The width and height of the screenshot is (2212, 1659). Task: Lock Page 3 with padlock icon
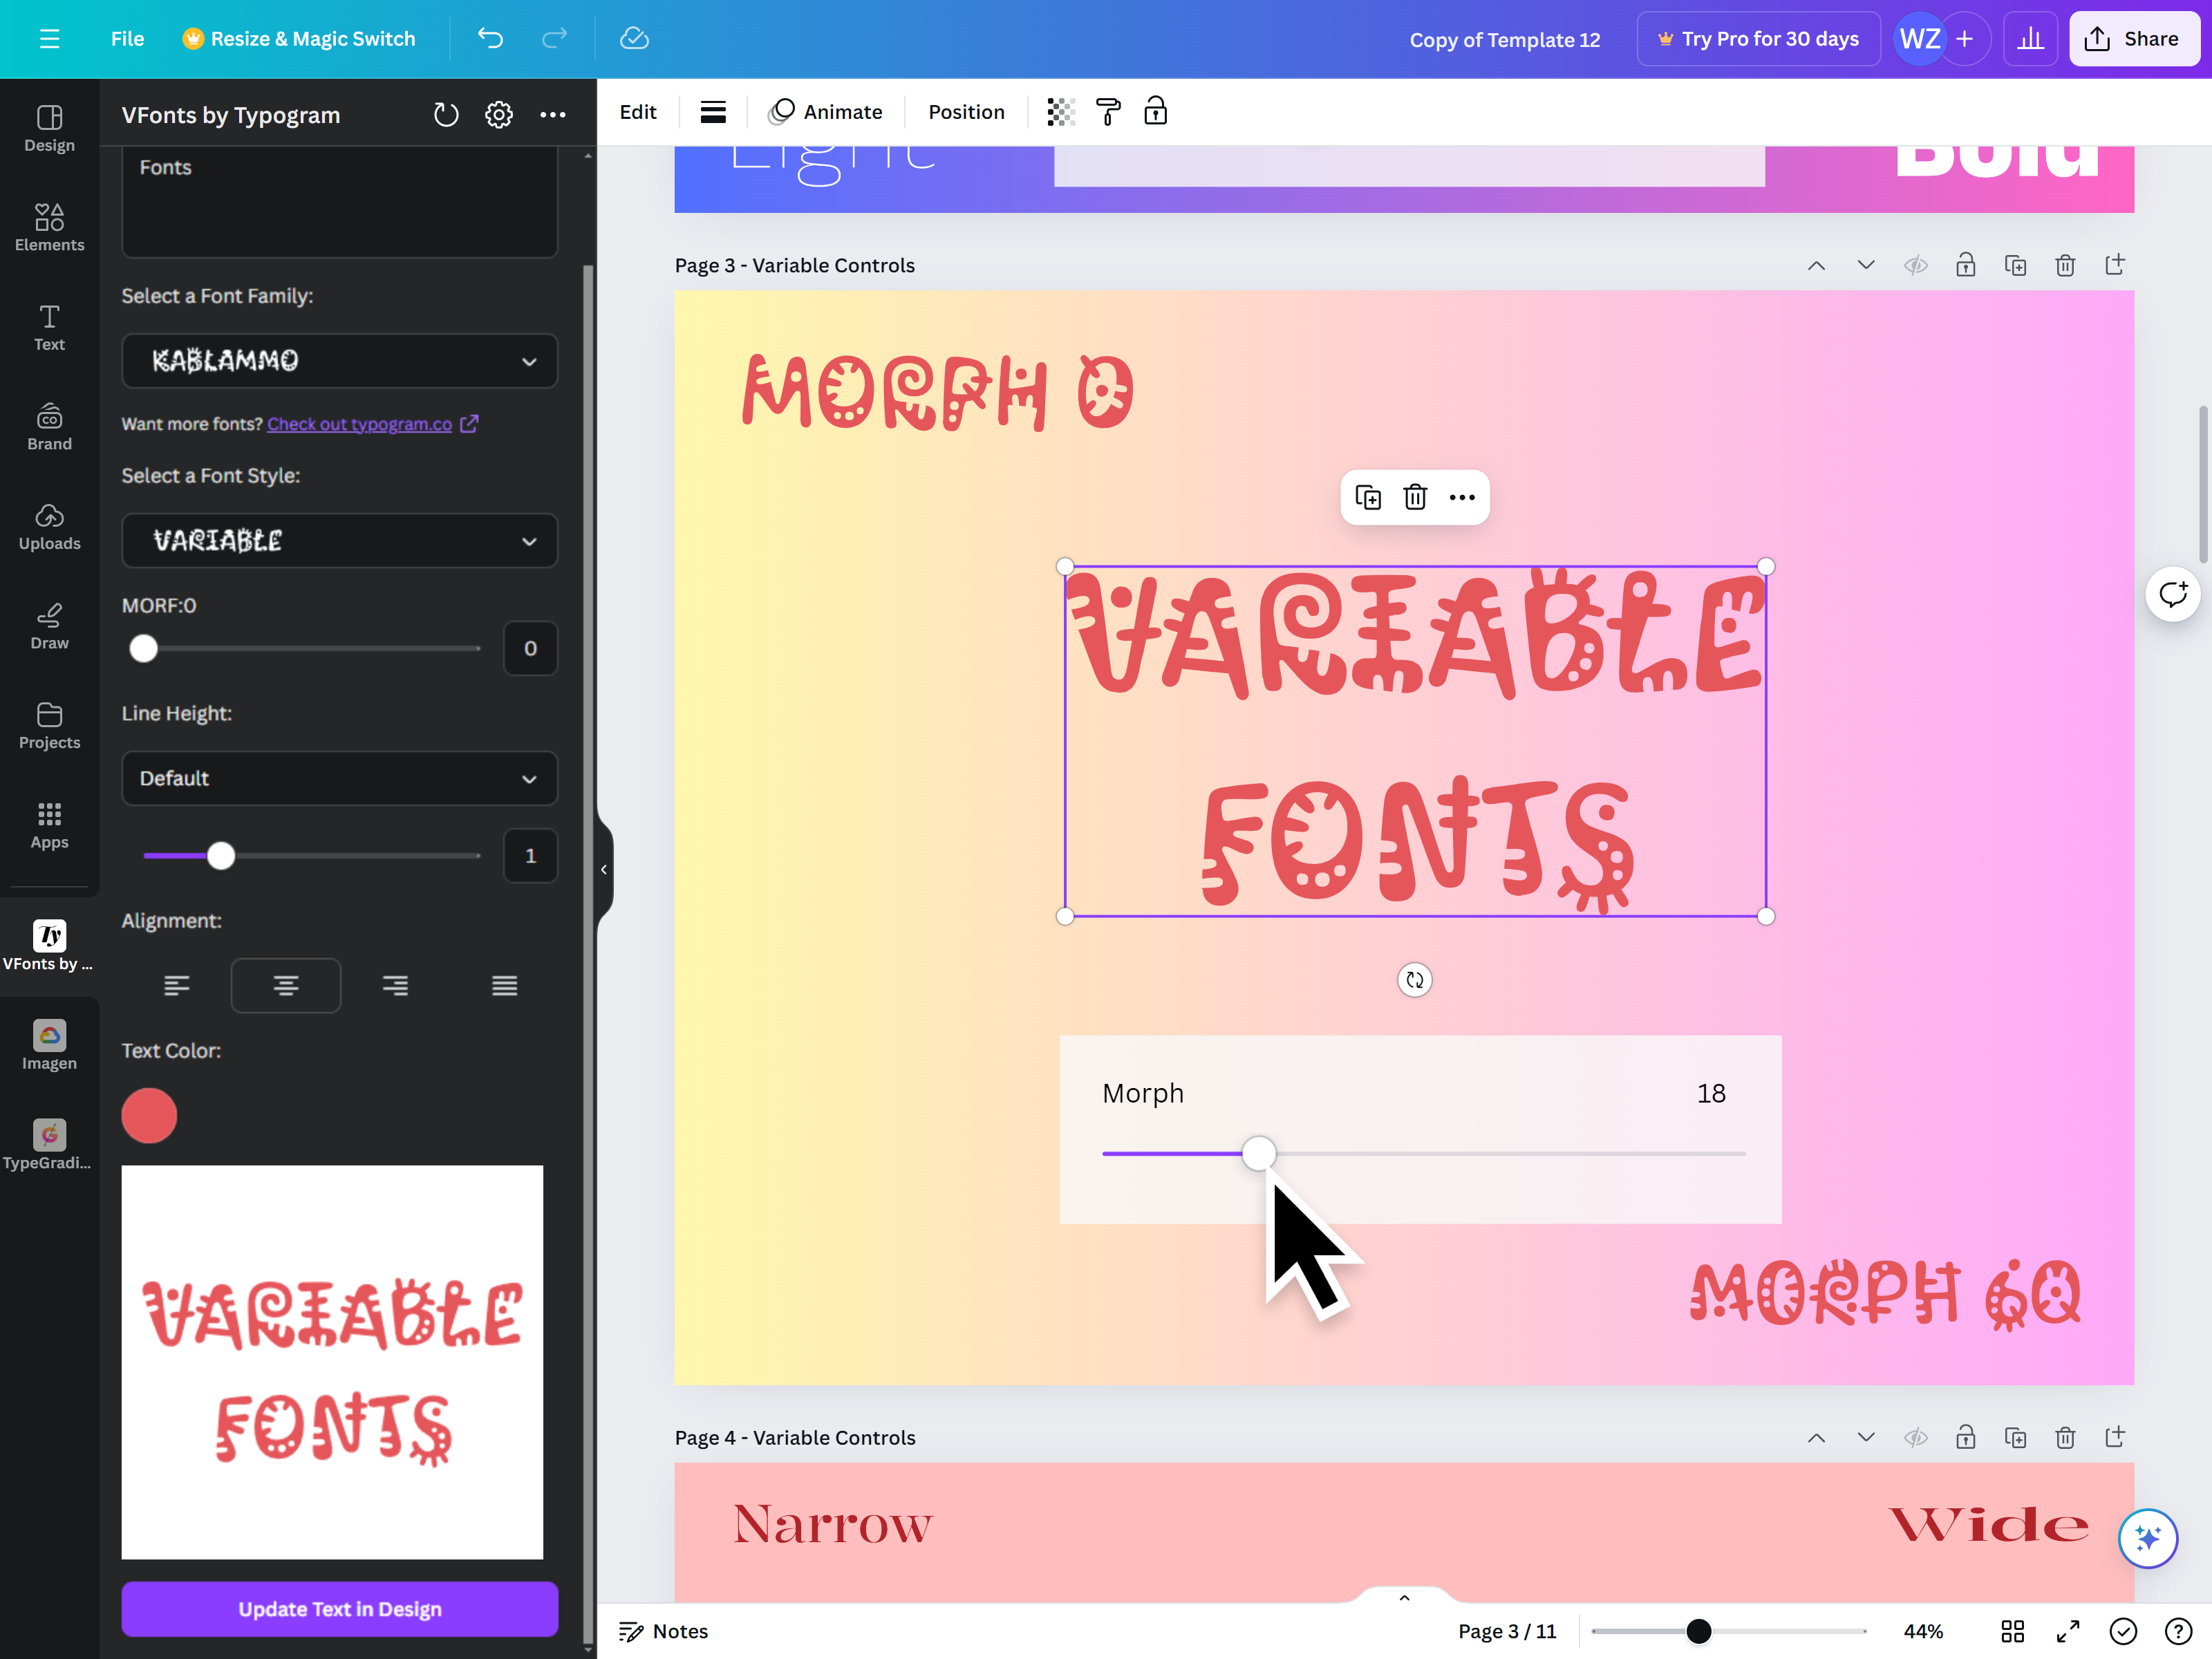tap(1965, 265)
